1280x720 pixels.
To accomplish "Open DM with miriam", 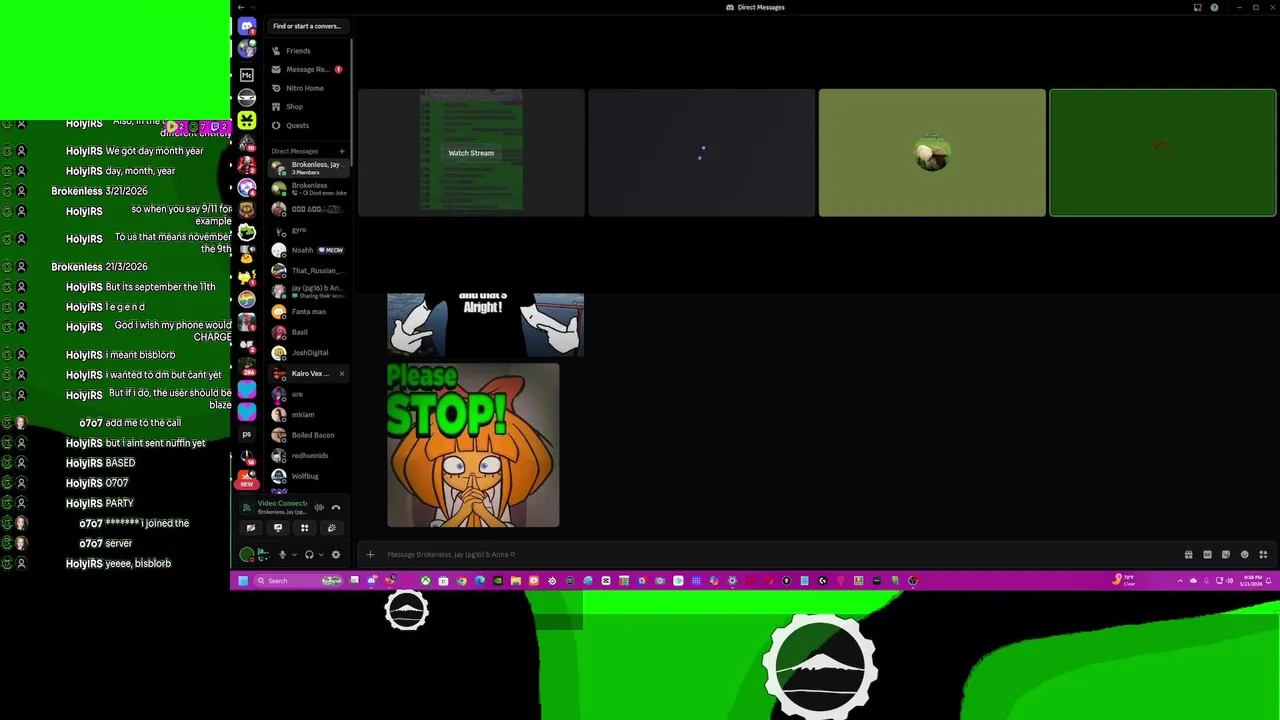I will pyautogui.click(x=307, y=415).
